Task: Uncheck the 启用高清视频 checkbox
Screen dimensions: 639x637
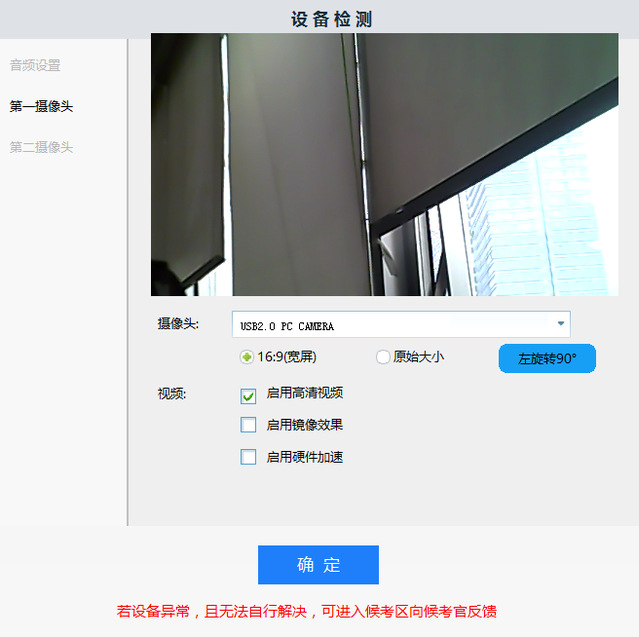Action: pyautogui.click(x=249, y=395)
